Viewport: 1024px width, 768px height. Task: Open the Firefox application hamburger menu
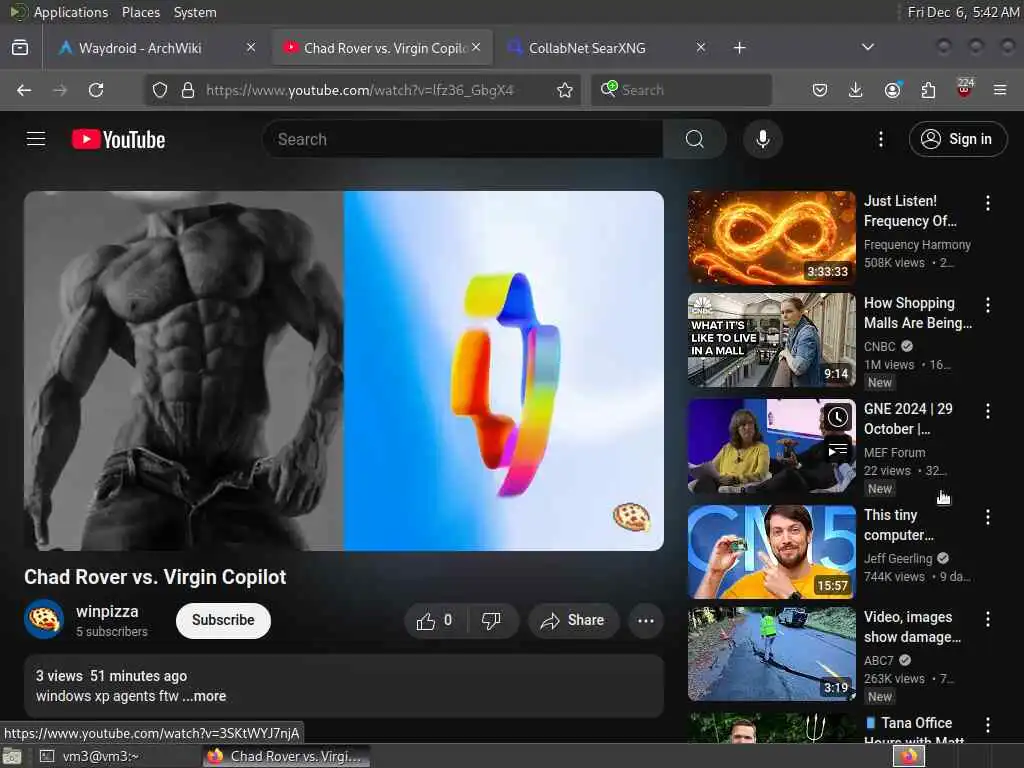click(x=1000, y=90)
